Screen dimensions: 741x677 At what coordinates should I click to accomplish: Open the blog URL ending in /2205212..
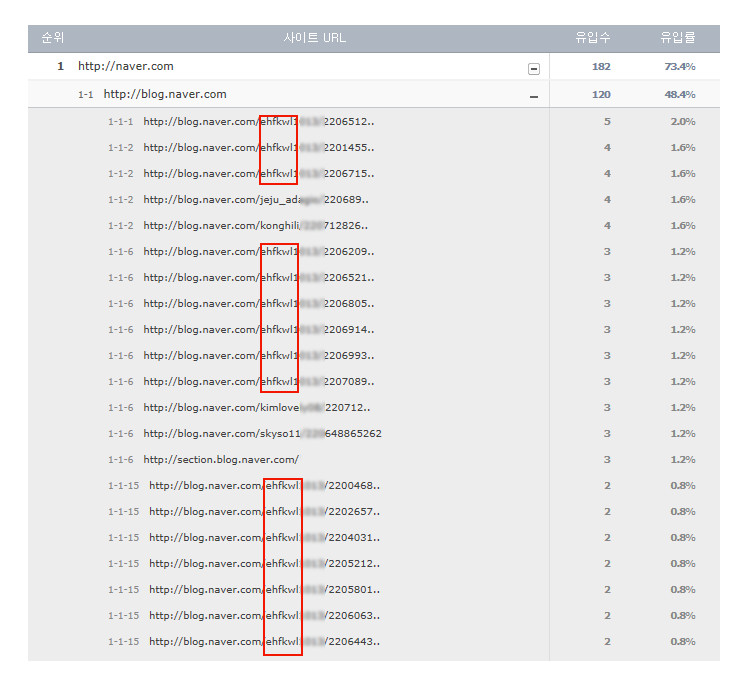click(264, 563)
